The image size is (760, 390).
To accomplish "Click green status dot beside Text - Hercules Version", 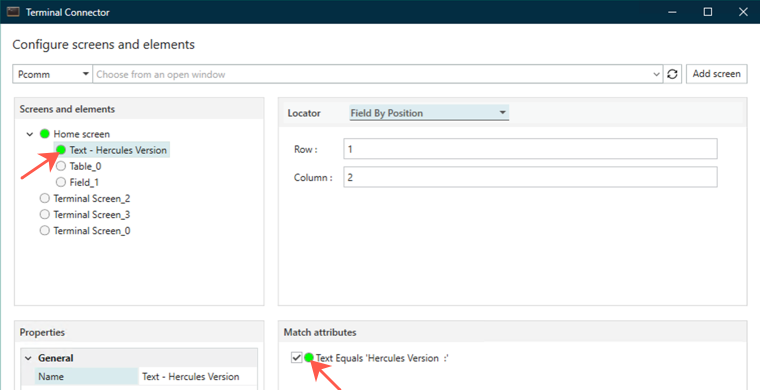I will 61,150.
